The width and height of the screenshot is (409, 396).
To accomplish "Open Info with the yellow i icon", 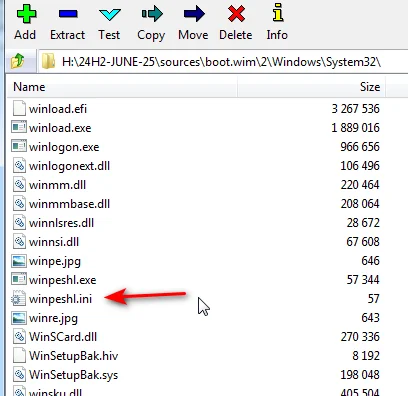I will pos(278,13).
